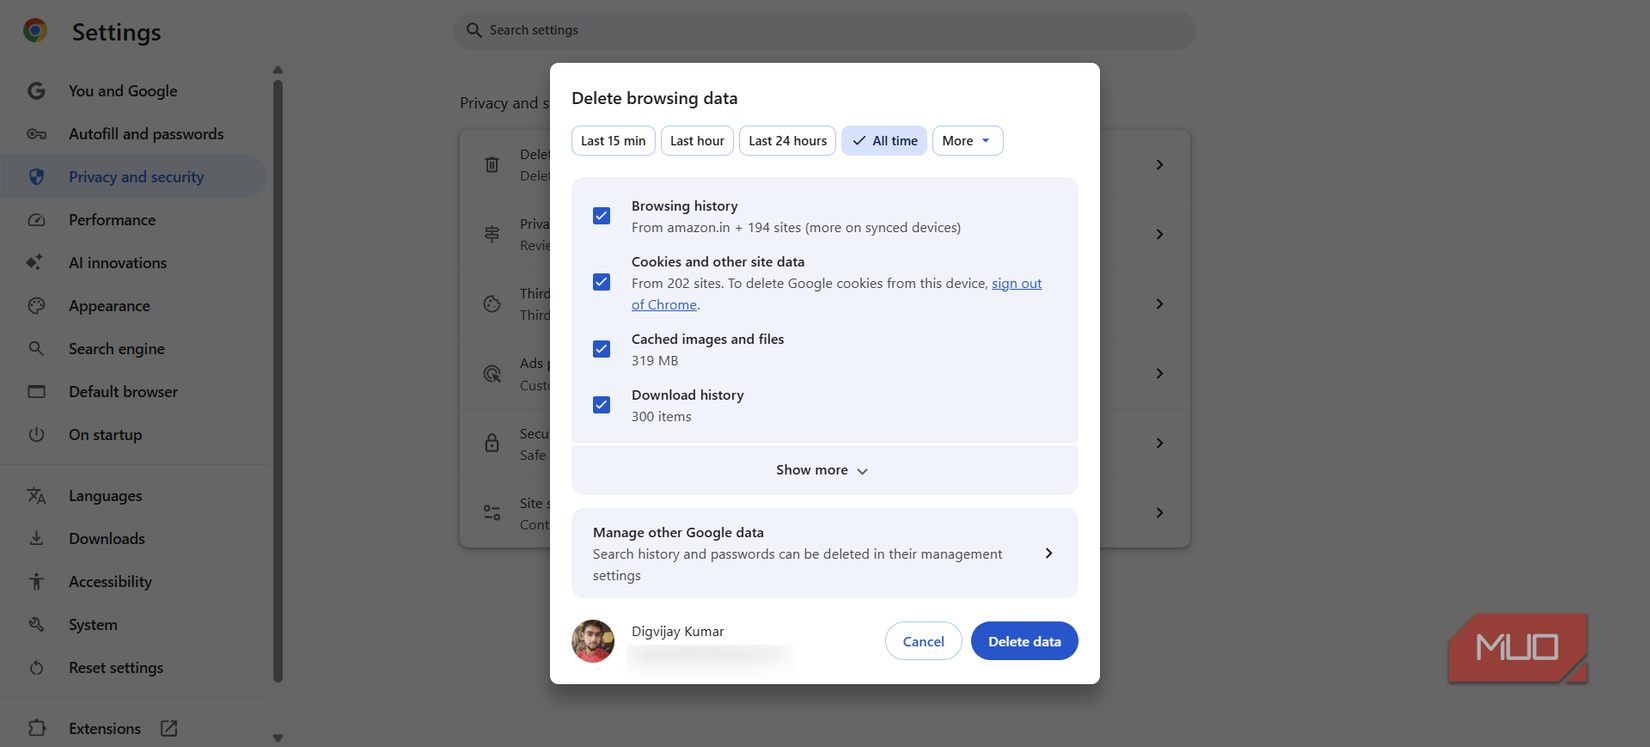This screenshot has width=1650, height=747.
Task: Click the translate icon for Languages
Action: pyautogui.click(x=36, y=496)
